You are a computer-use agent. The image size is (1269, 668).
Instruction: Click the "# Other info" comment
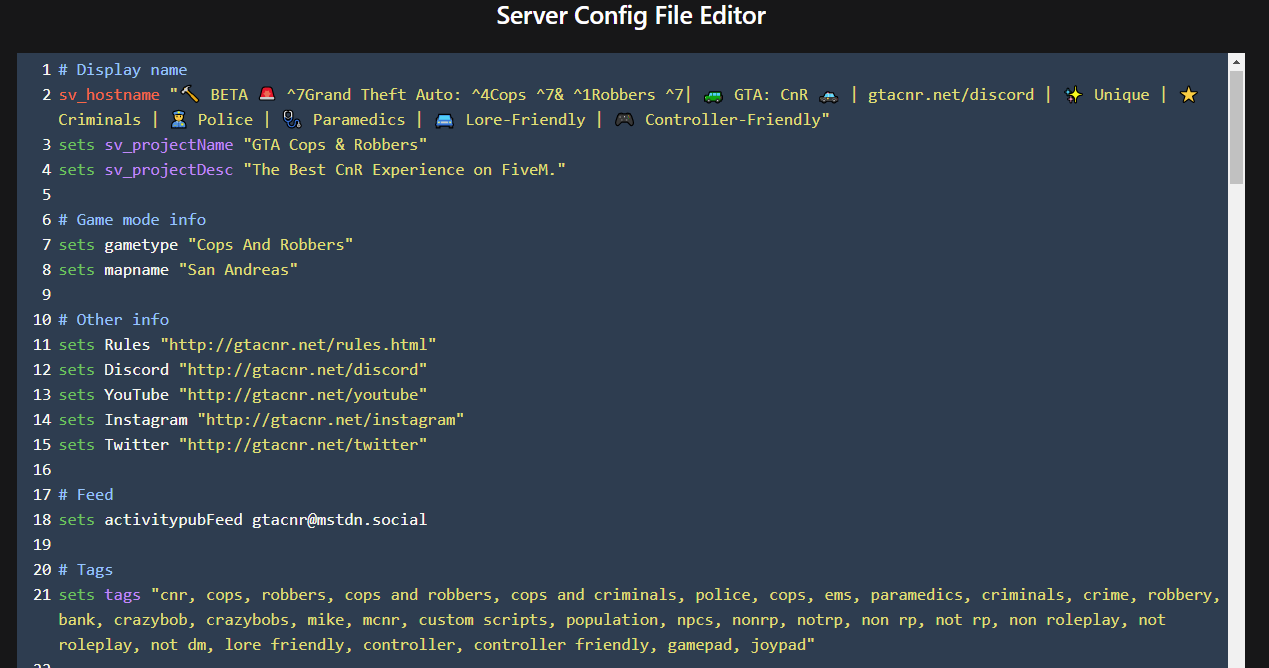(114, 320)
